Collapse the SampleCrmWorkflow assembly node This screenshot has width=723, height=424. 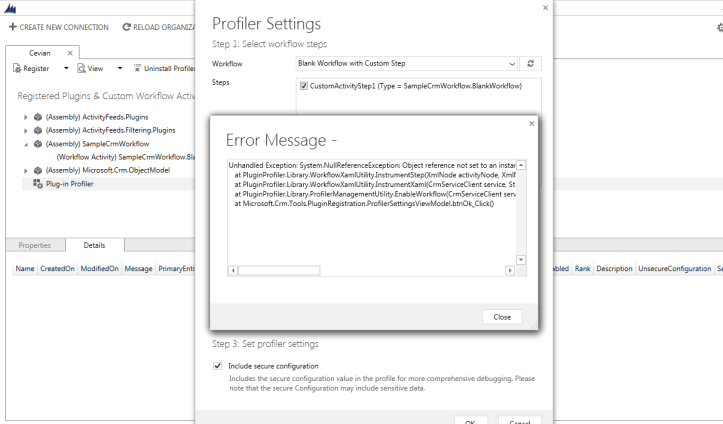click(x=27, y=144)
